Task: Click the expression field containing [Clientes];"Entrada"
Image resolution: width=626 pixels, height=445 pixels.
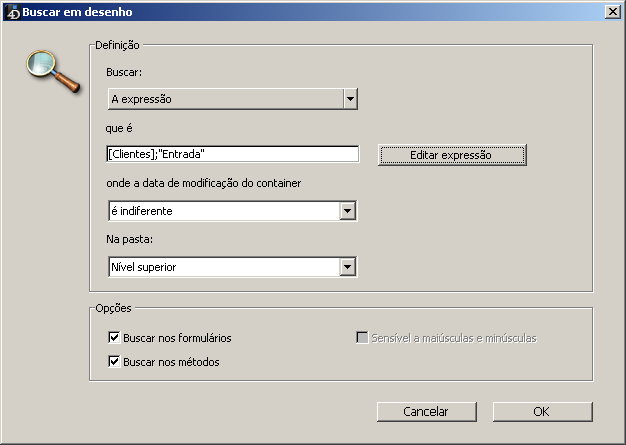Action: point(231,154)
